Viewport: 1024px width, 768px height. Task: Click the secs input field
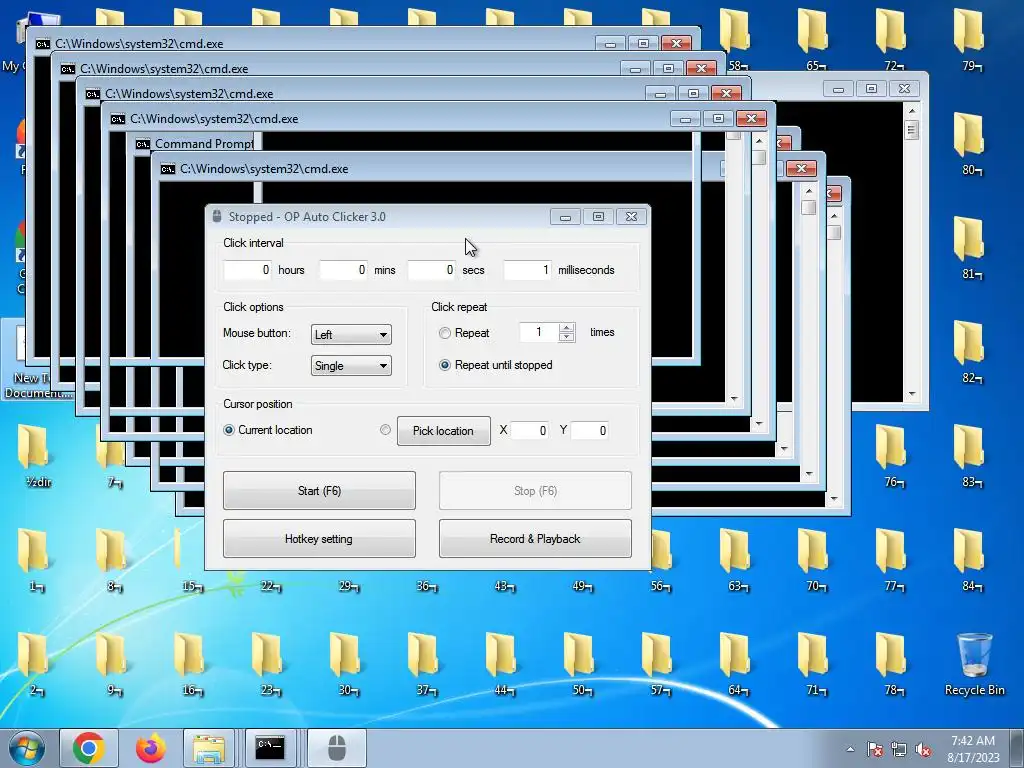click(x=431, y=270)
